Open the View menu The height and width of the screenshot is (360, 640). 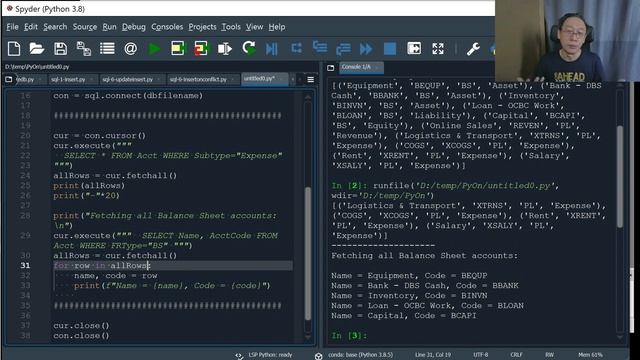coord(254,27)
